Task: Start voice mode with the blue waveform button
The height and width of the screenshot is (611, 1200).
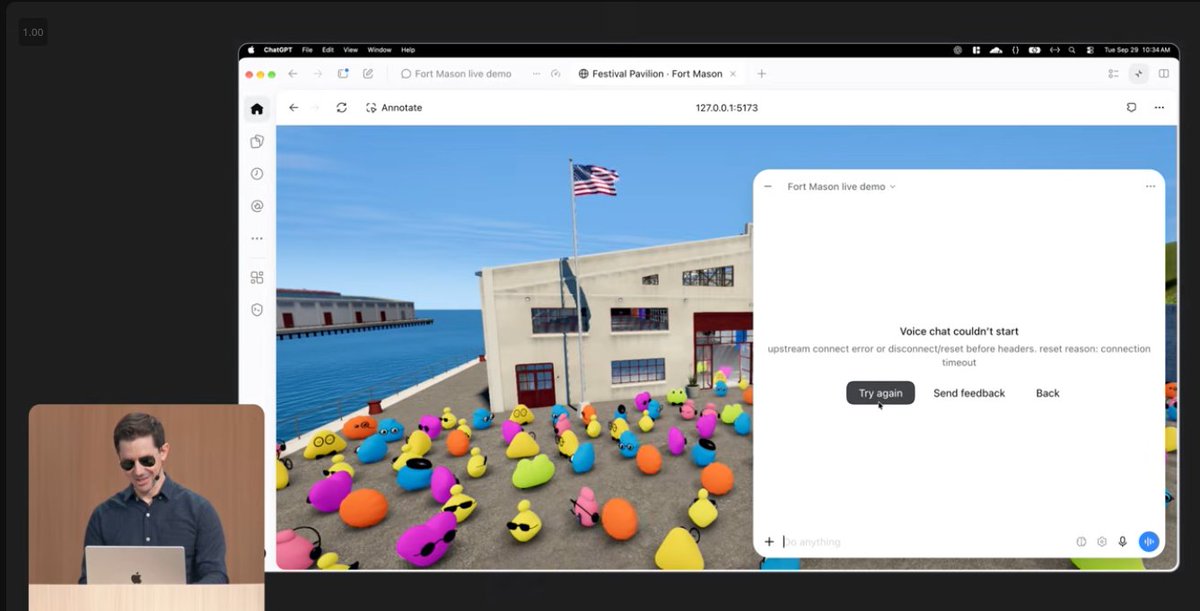Action: (x=1148, y=542)
